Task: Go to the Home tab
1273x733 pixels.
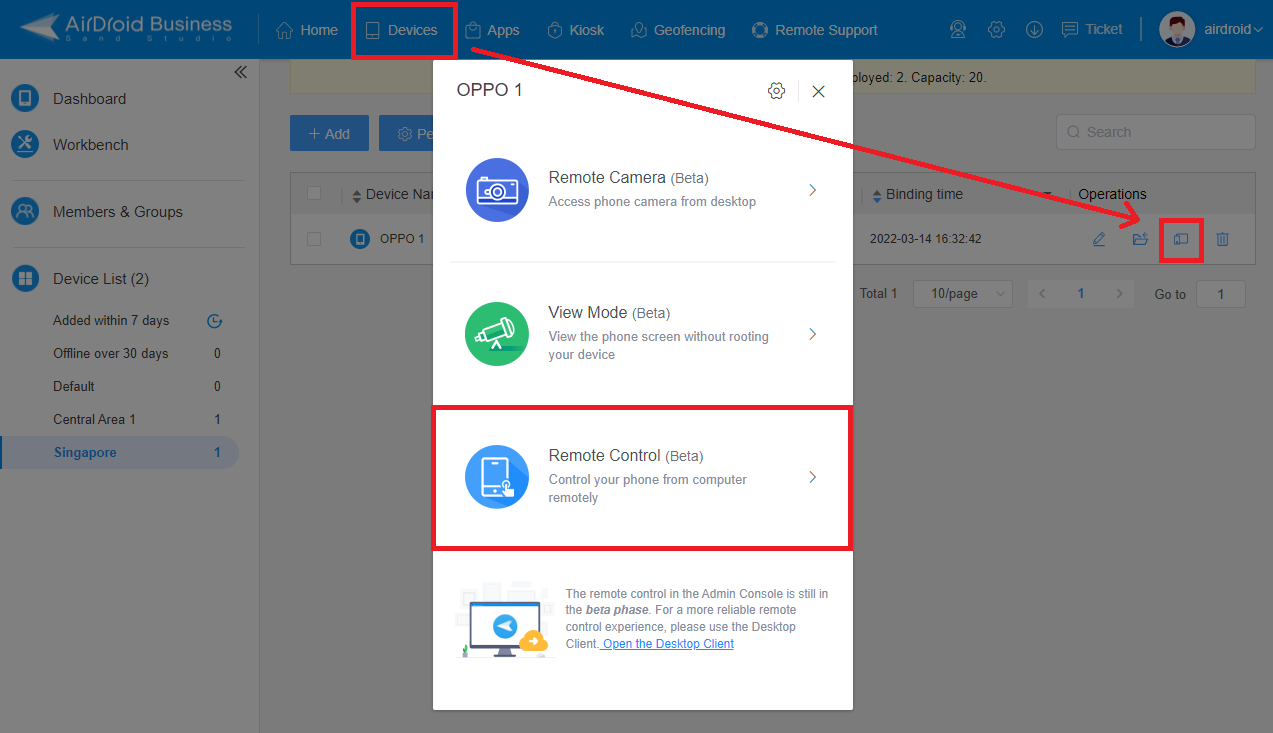Action: [306, 30]
